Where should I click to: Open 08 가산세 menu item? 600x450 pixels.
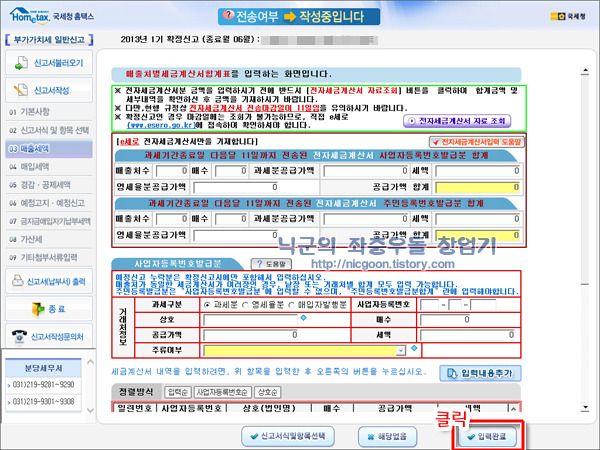click(49, 240)
